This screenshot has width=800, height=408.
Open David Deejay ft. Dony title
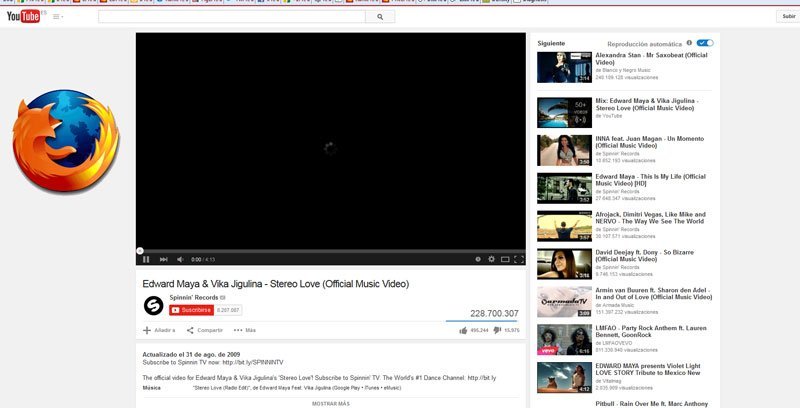[x=644, y=256]
